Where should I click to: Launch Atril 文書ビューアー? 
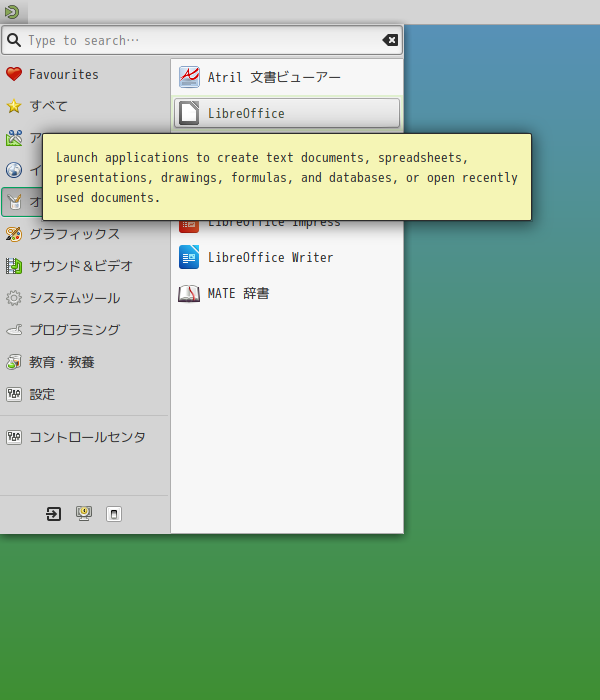(x=287, y=77)
